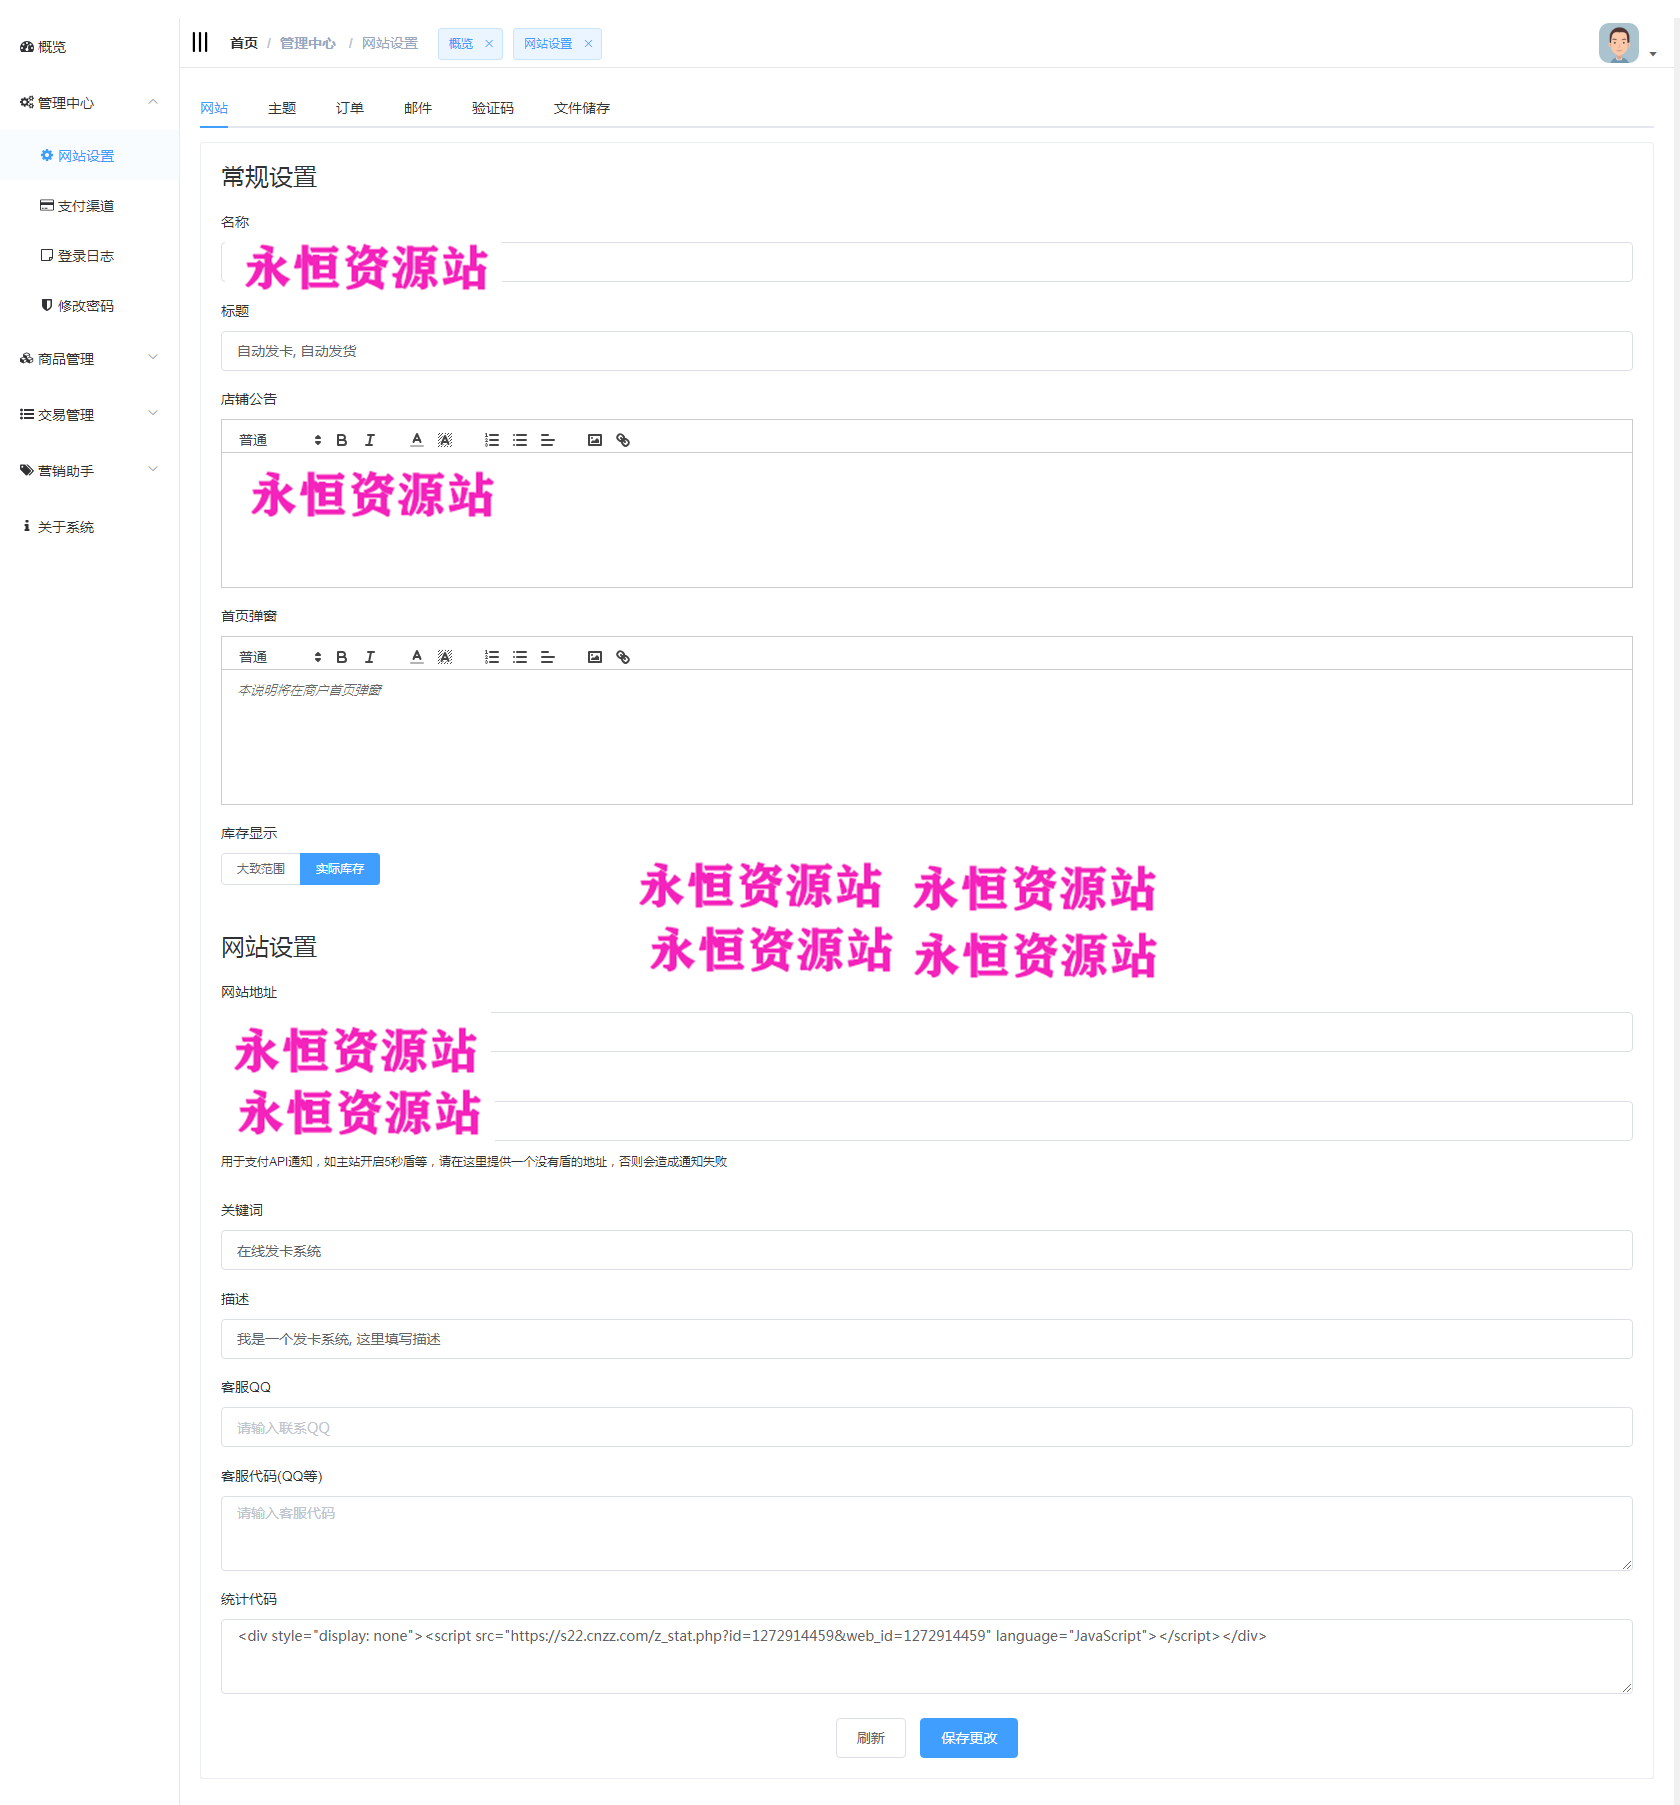The width and height of the screenshot is (1680, 1805).
Task: Open text align option in 首页弹窗 editor
Action: pos(548,657)
